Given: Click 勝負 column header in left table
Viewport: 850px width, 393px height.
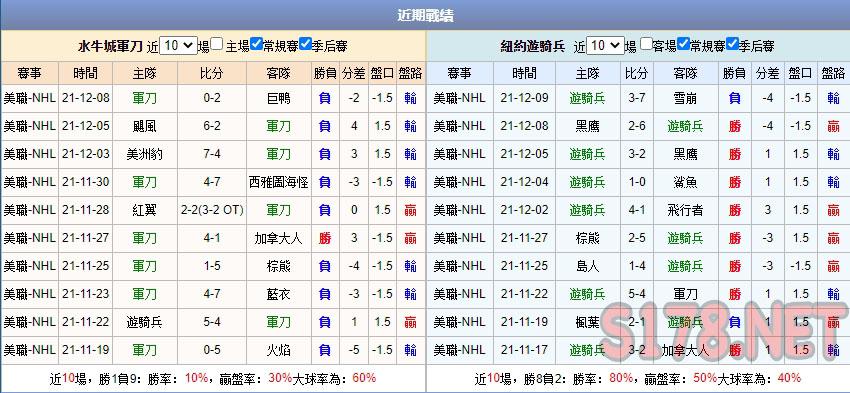Looking at the screenshot, I should click(325, 73).
